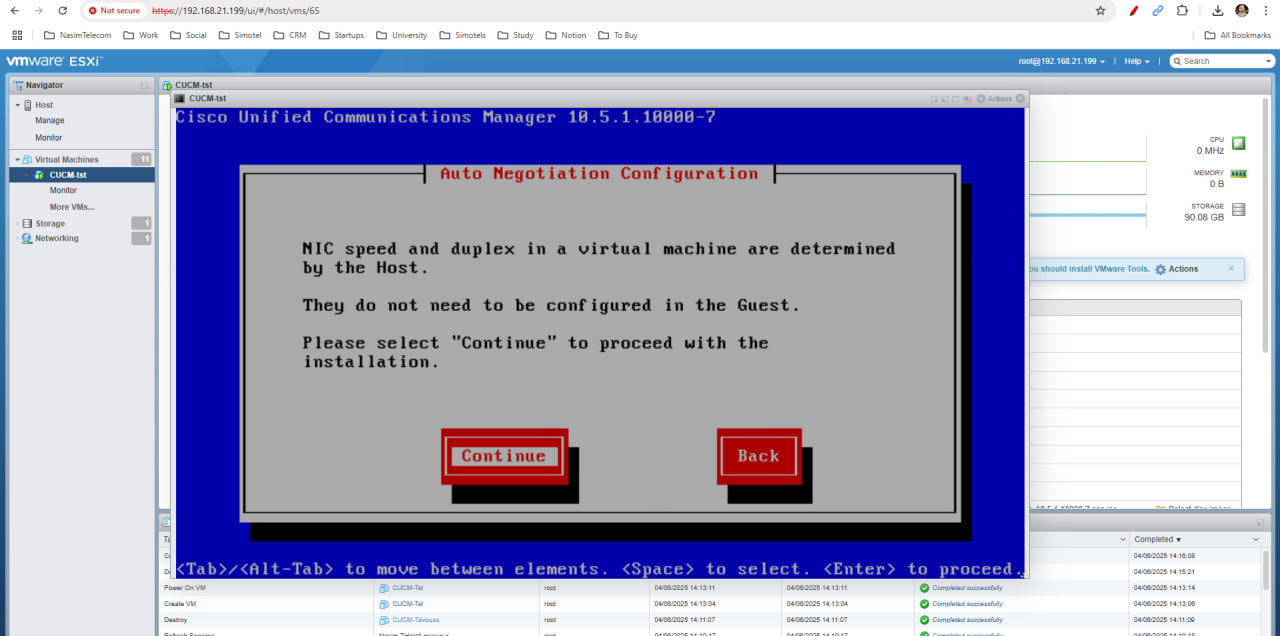Bookmark this page with the star icon
The width and height of the screenshot is (1280, 636).
pyautogui.click(x=1101, y=11)
